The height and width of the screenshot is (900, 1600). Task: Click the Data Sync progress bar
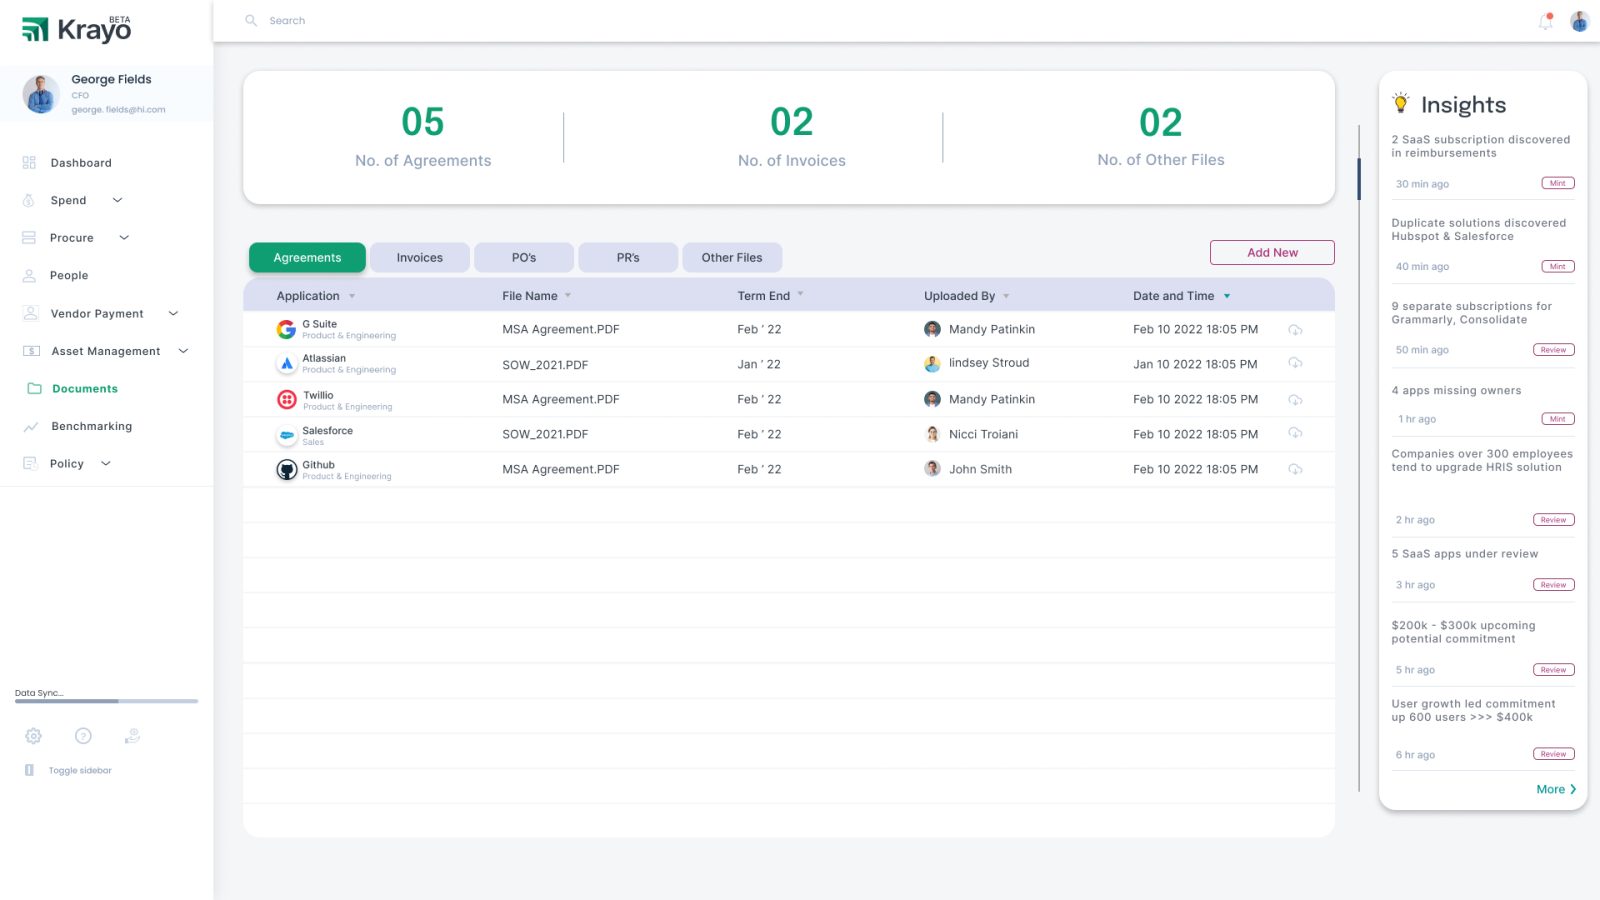[106, 701]
